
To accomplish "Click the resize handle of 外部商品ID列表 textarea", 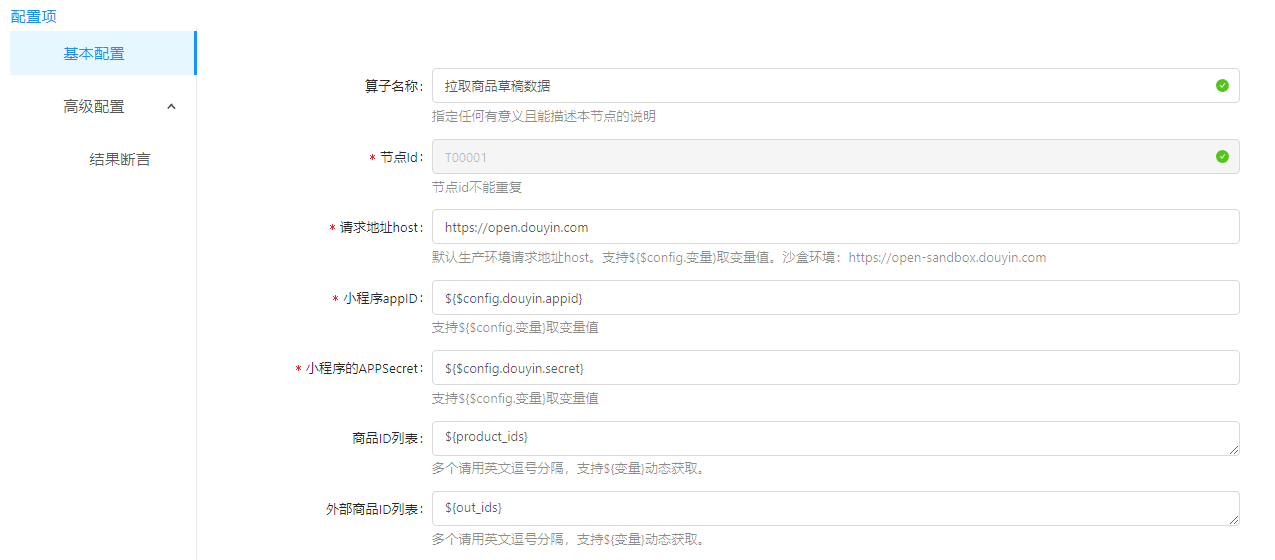I will [1234, 520].
